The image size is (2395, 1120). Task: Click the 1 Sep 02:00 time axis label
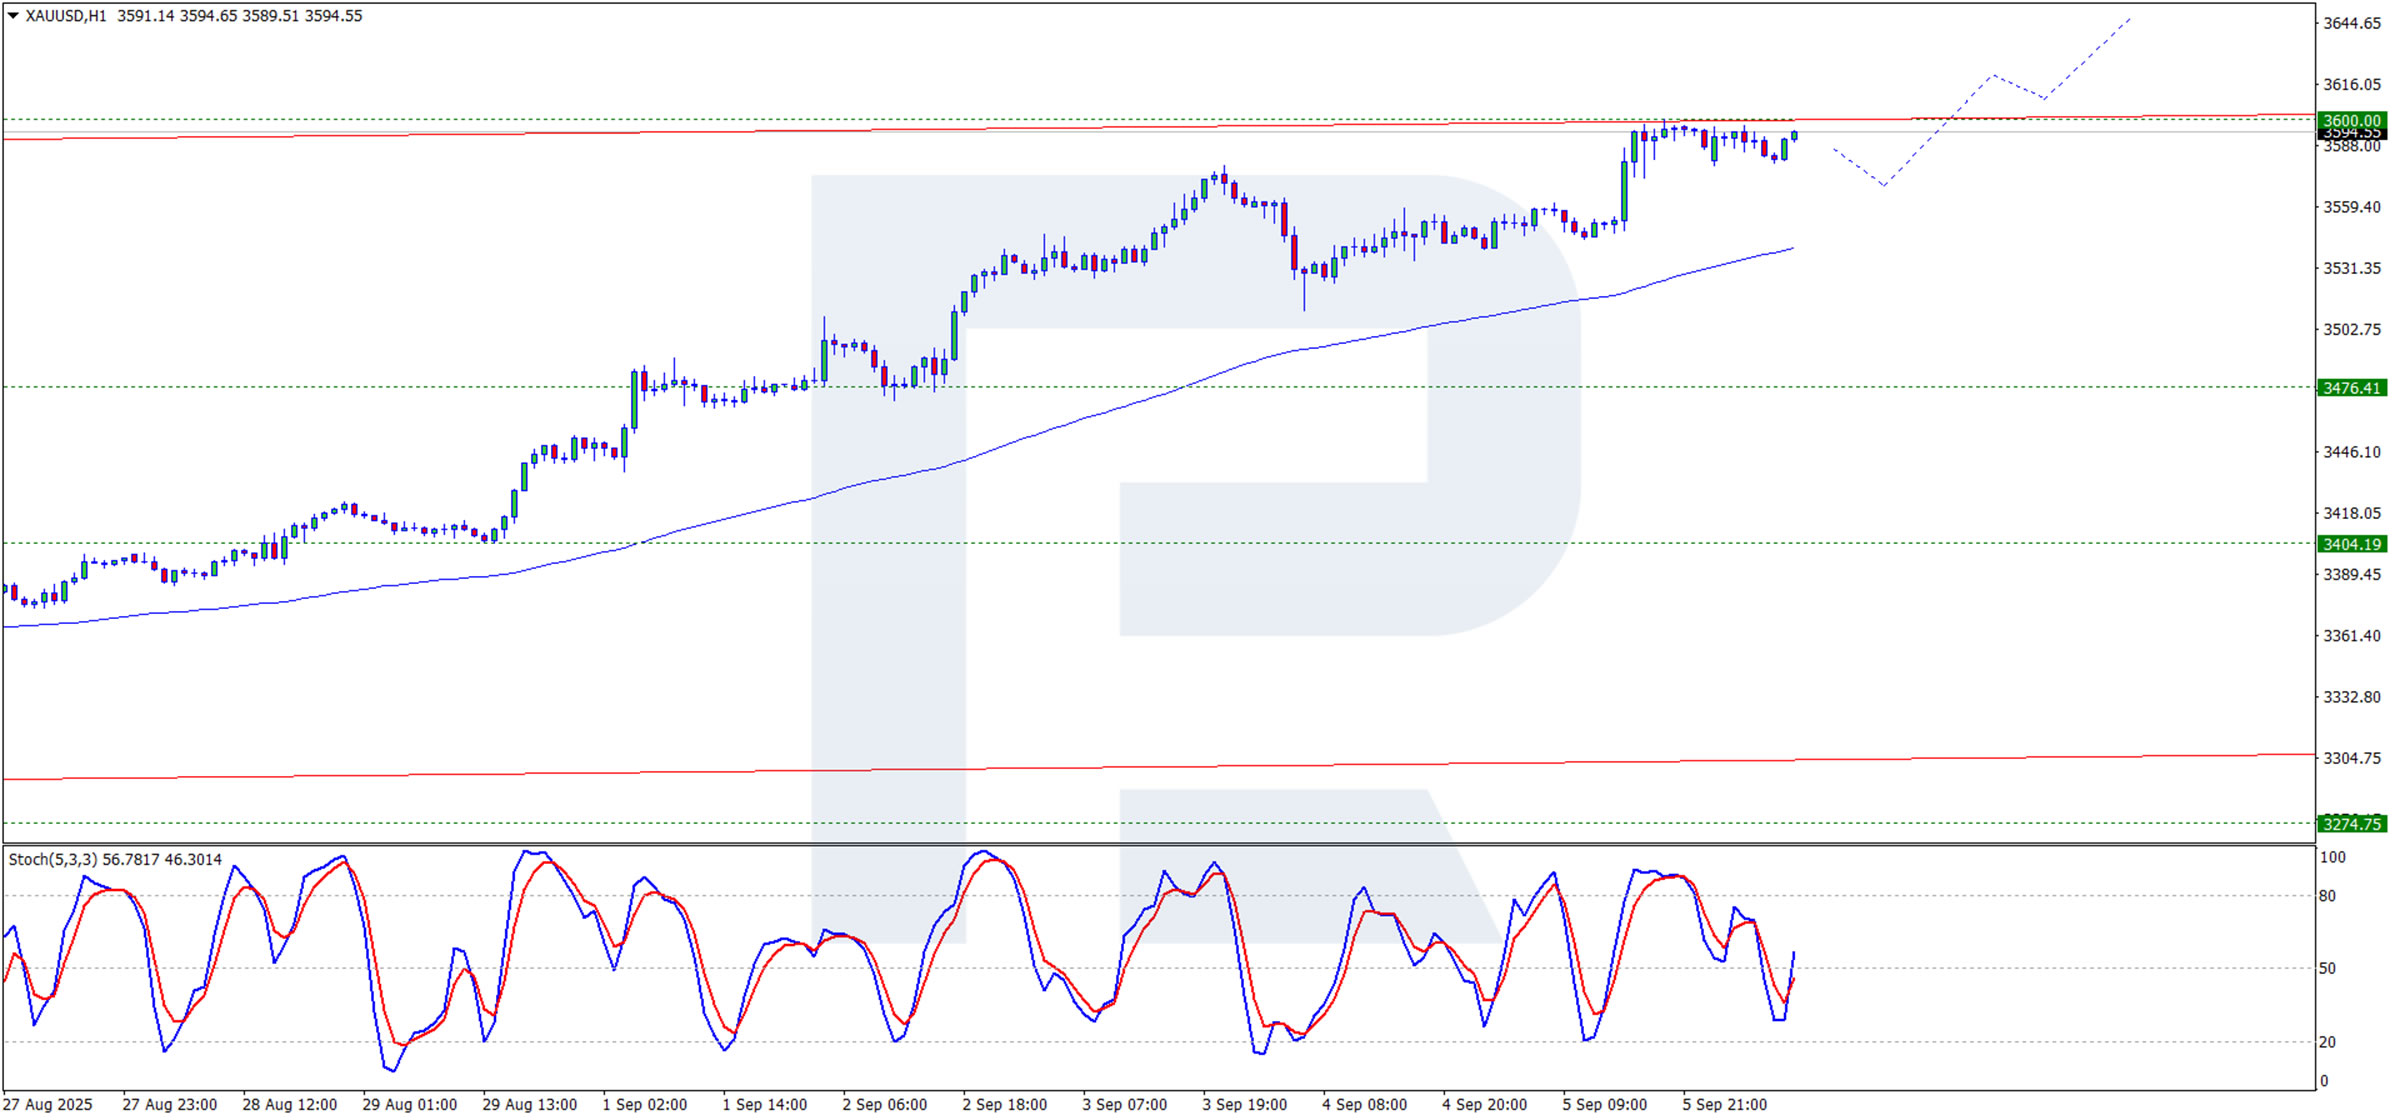644,1104
